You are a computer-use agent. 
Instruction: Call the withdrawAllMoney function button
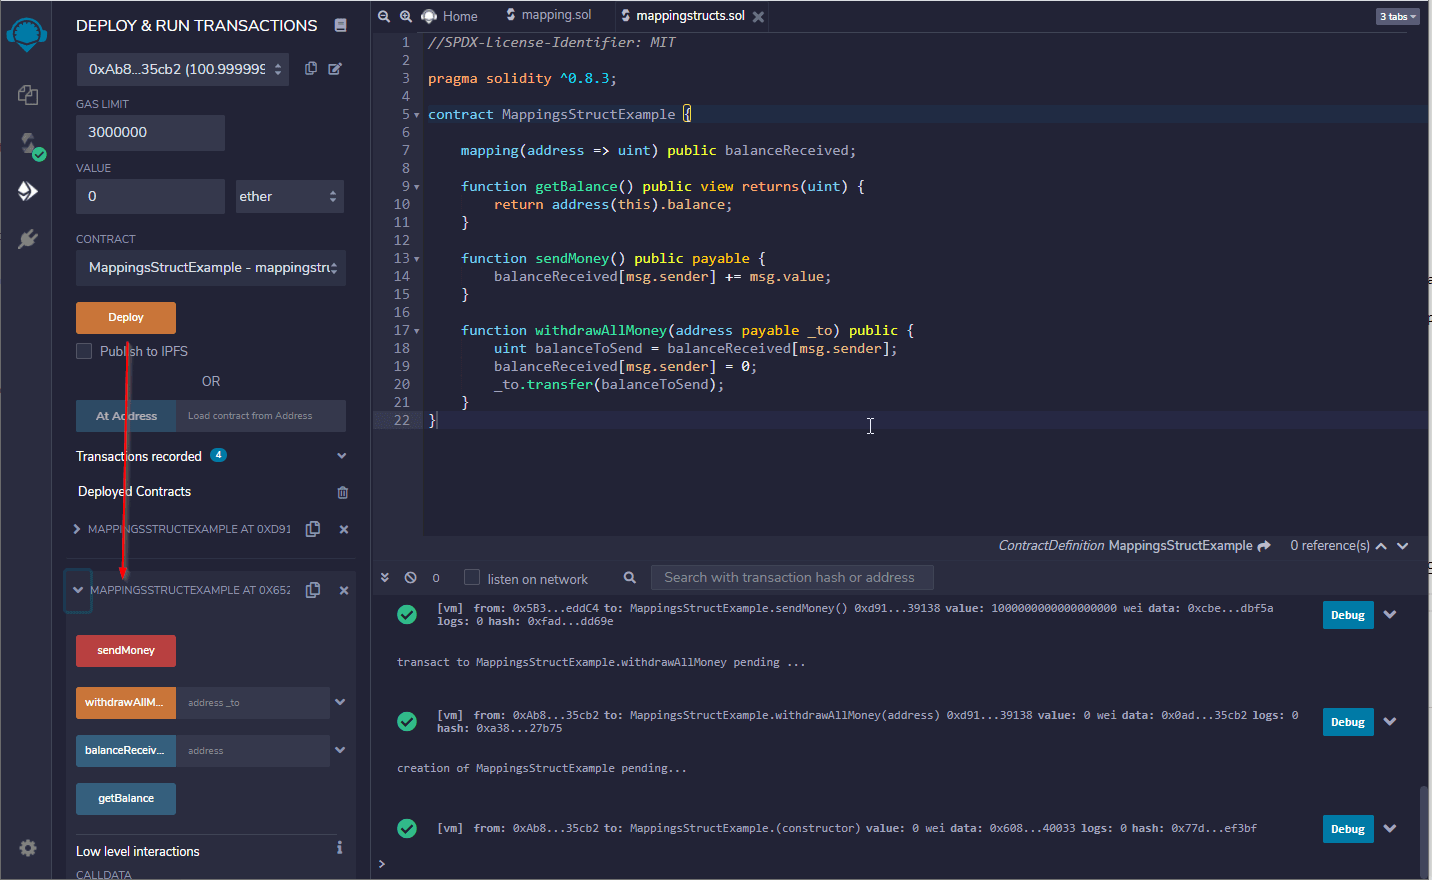coord(126,703)
